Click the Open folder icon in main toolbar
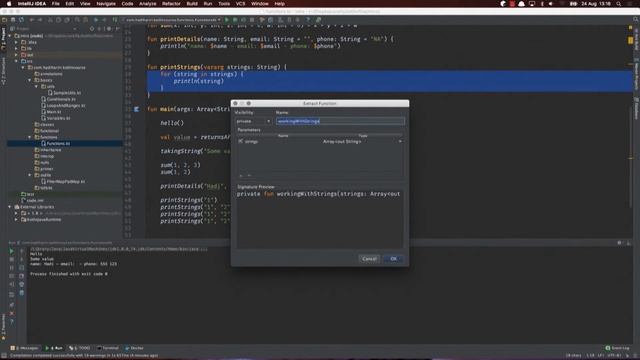640x360 pixels. click(x=4, y=20)
